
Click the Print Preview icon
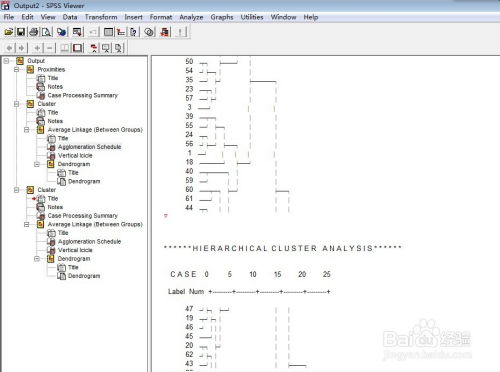(46, 32)
